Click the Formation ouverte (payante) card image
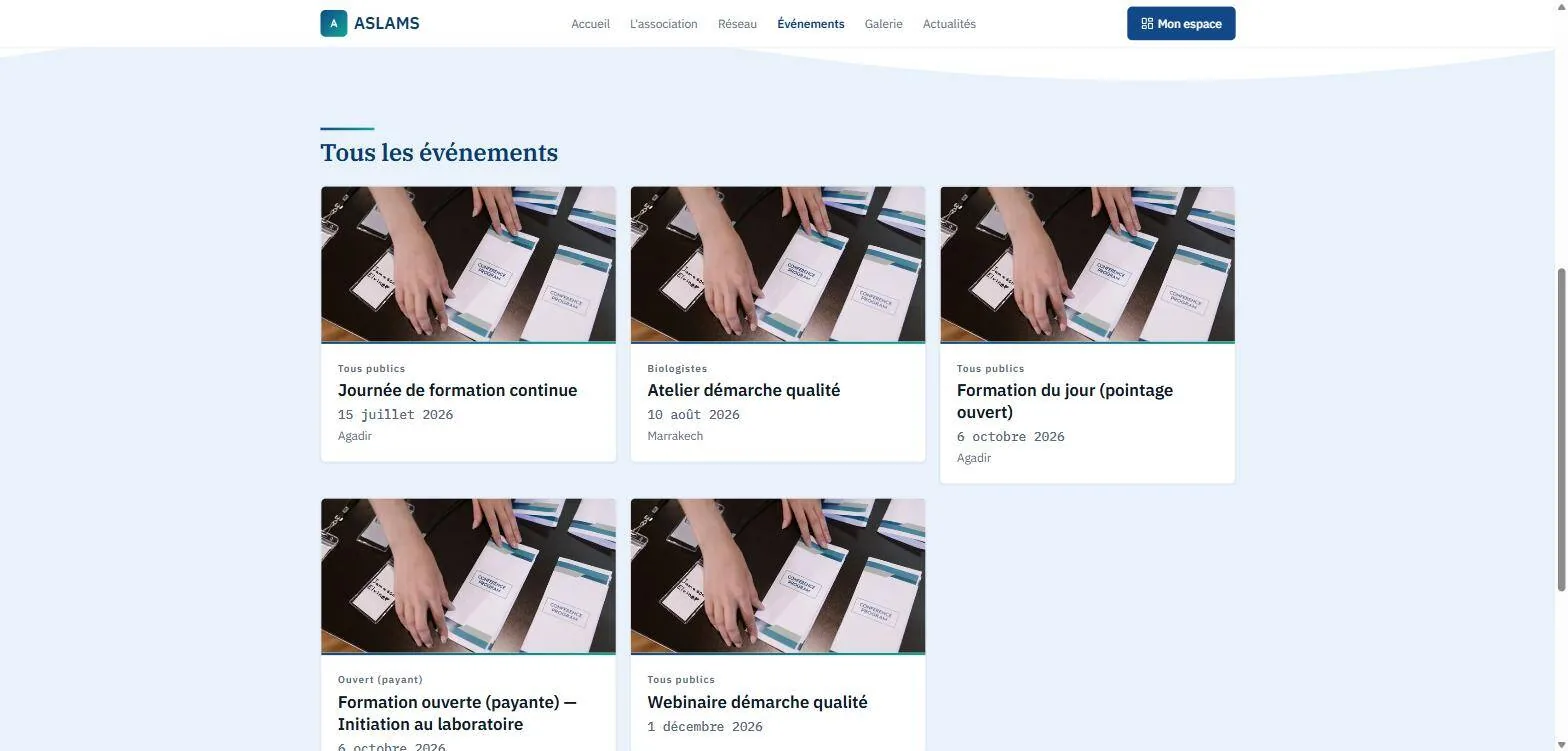The height and width of the screenshot is (751, 1568). pos(468,576)
